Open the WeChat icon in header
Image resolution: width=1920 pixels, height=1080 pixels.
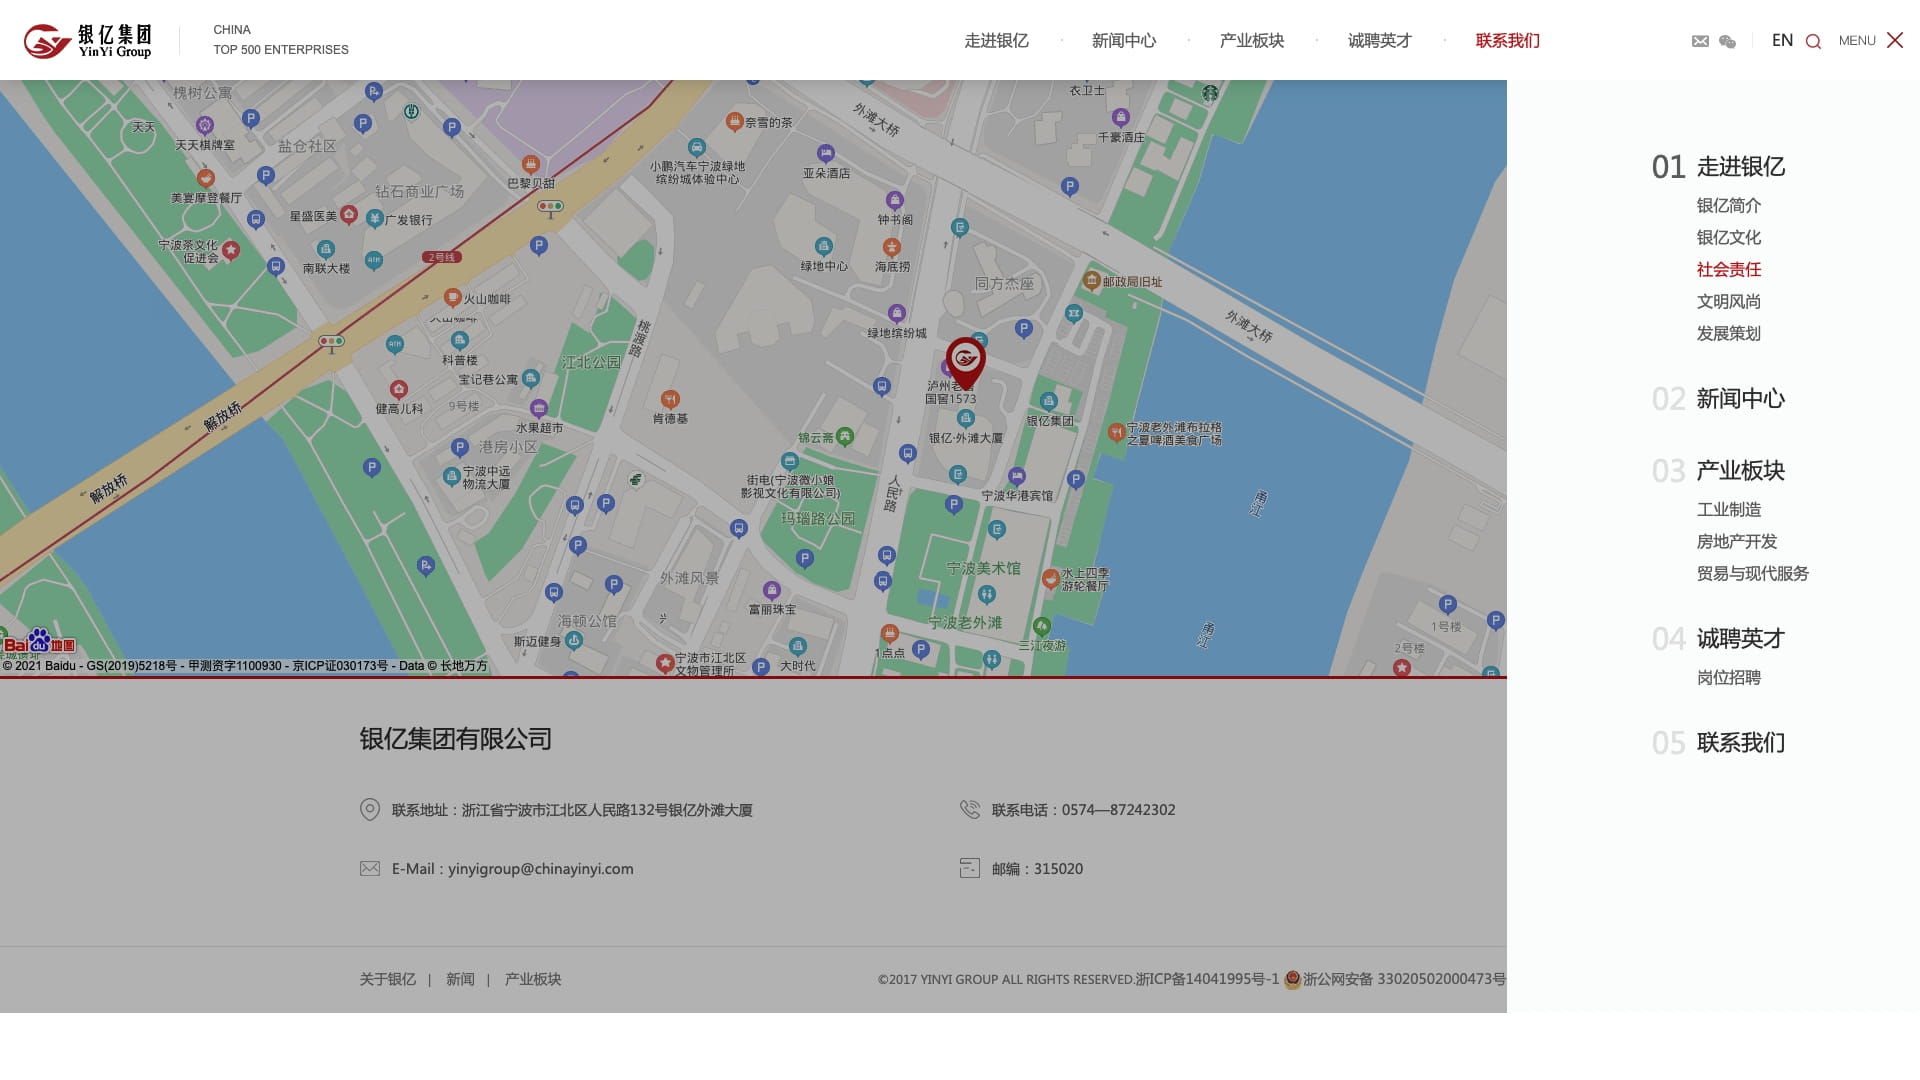tap(1727, 41)
